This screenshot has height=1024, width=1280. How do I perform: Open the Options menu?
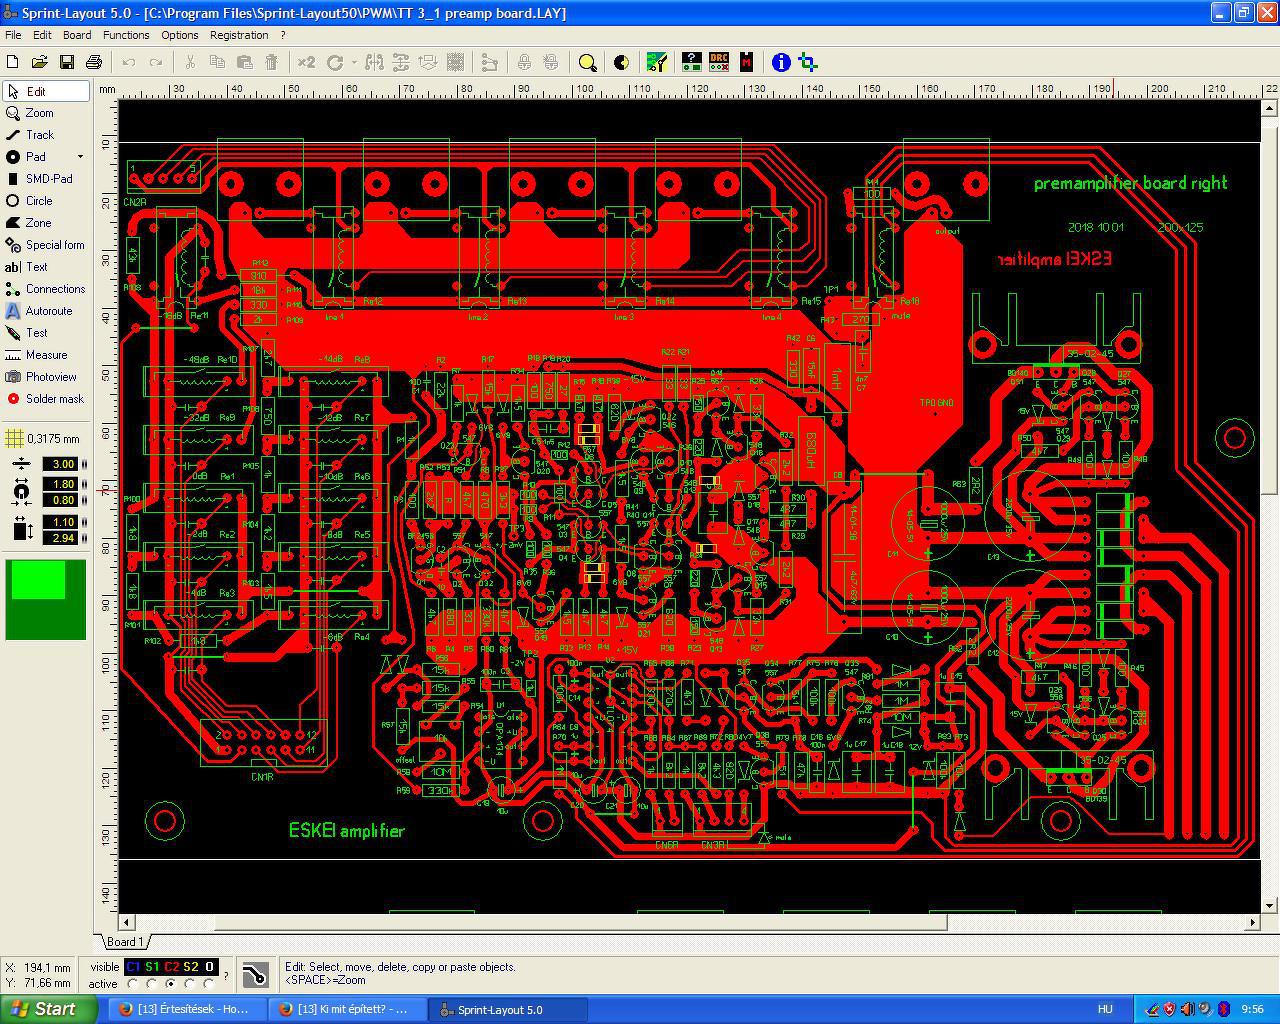(x=180, y=35)
